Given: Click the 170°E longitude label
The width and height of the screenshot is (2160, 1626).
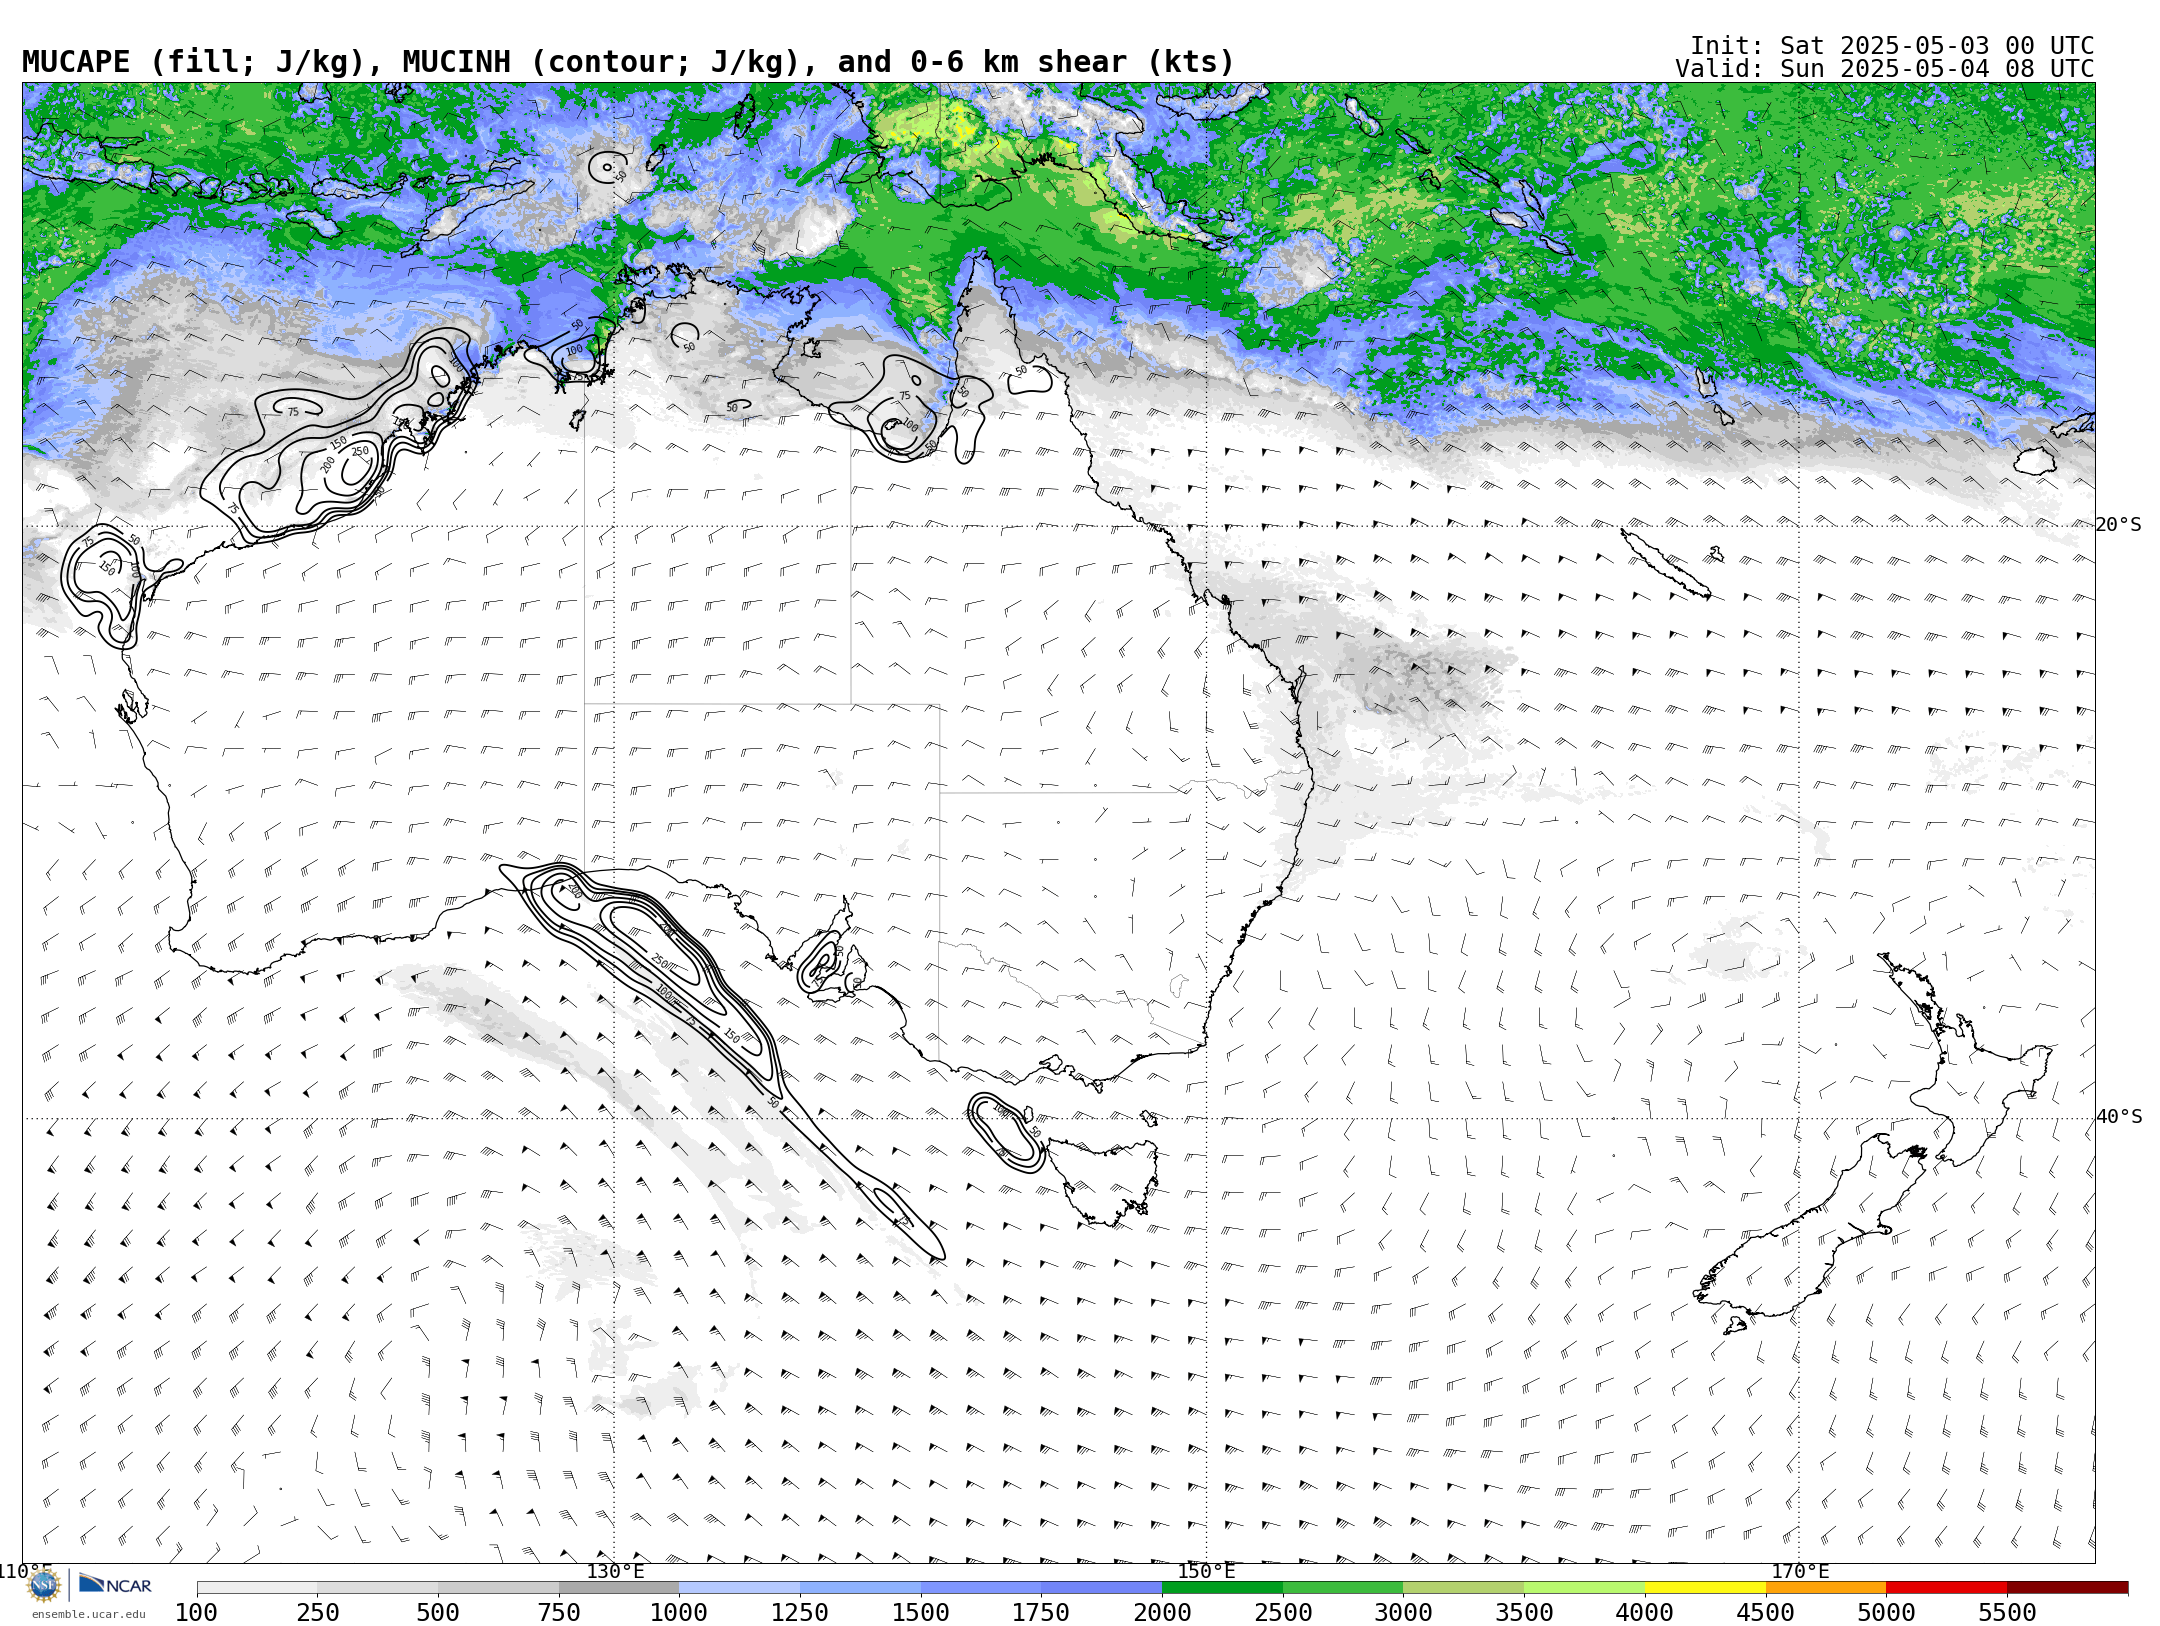Looking at the screenshot, I should point(1800,1571).
